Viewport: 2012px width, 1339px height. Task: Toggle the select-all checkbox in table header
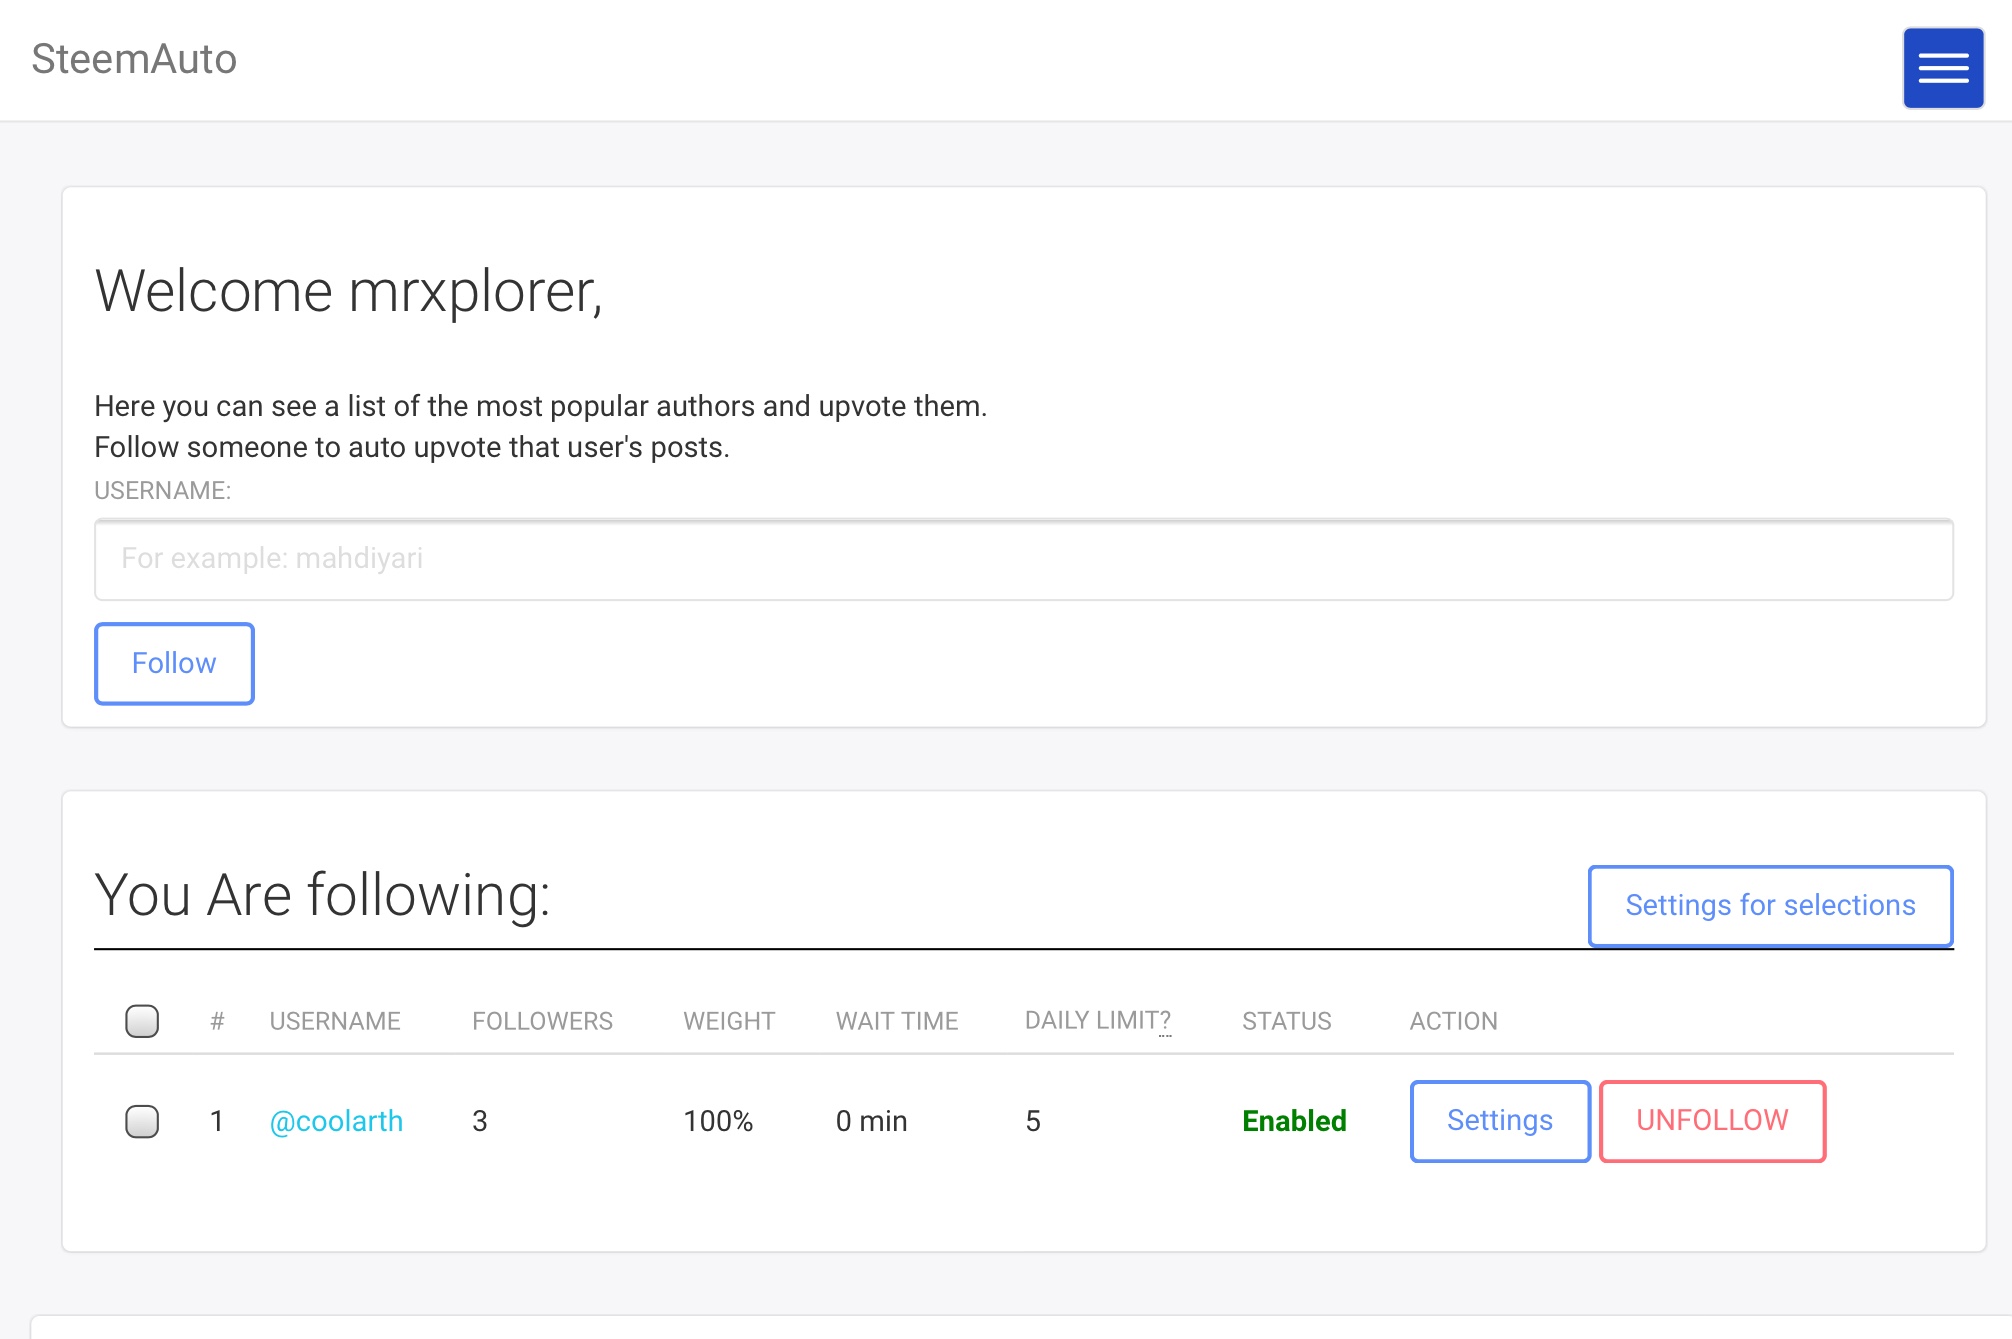coord(142,1021)
